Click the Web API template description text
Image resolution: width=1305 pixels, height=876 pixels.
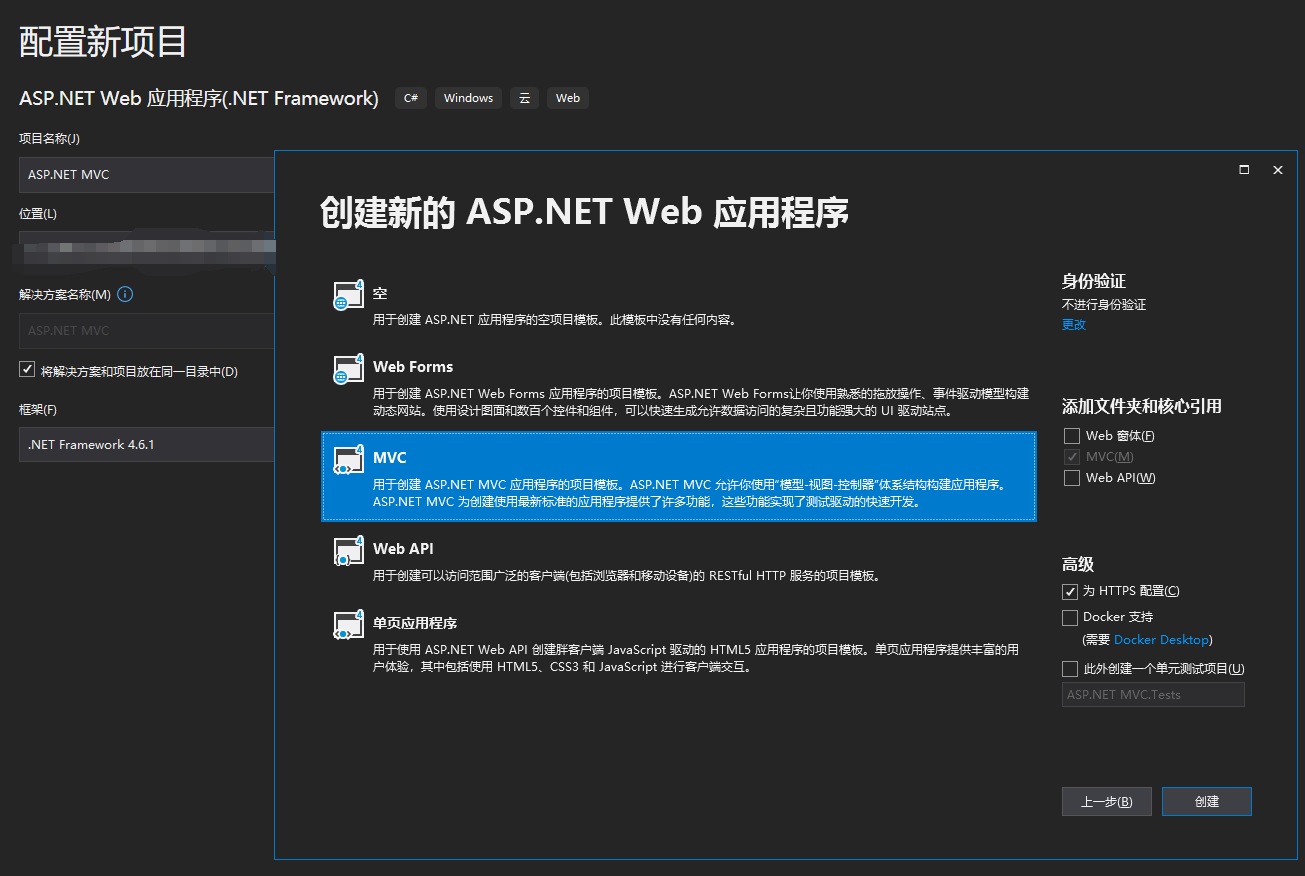click(626, 576)
